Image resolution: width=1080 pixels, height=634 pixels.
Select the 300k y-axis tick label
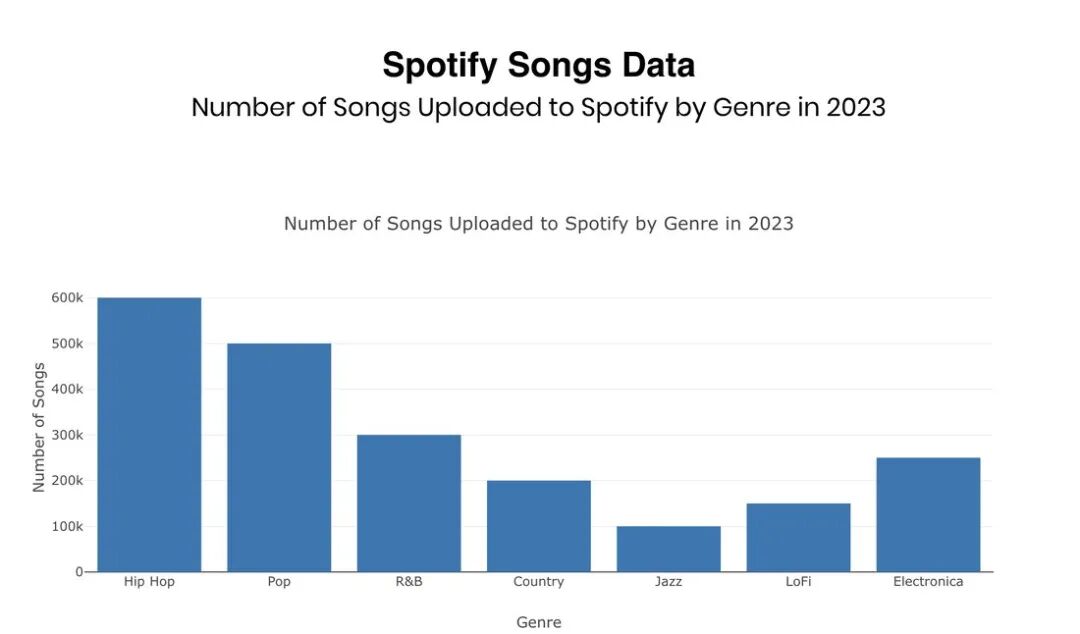pyautogui.click(x=67, y=435)
